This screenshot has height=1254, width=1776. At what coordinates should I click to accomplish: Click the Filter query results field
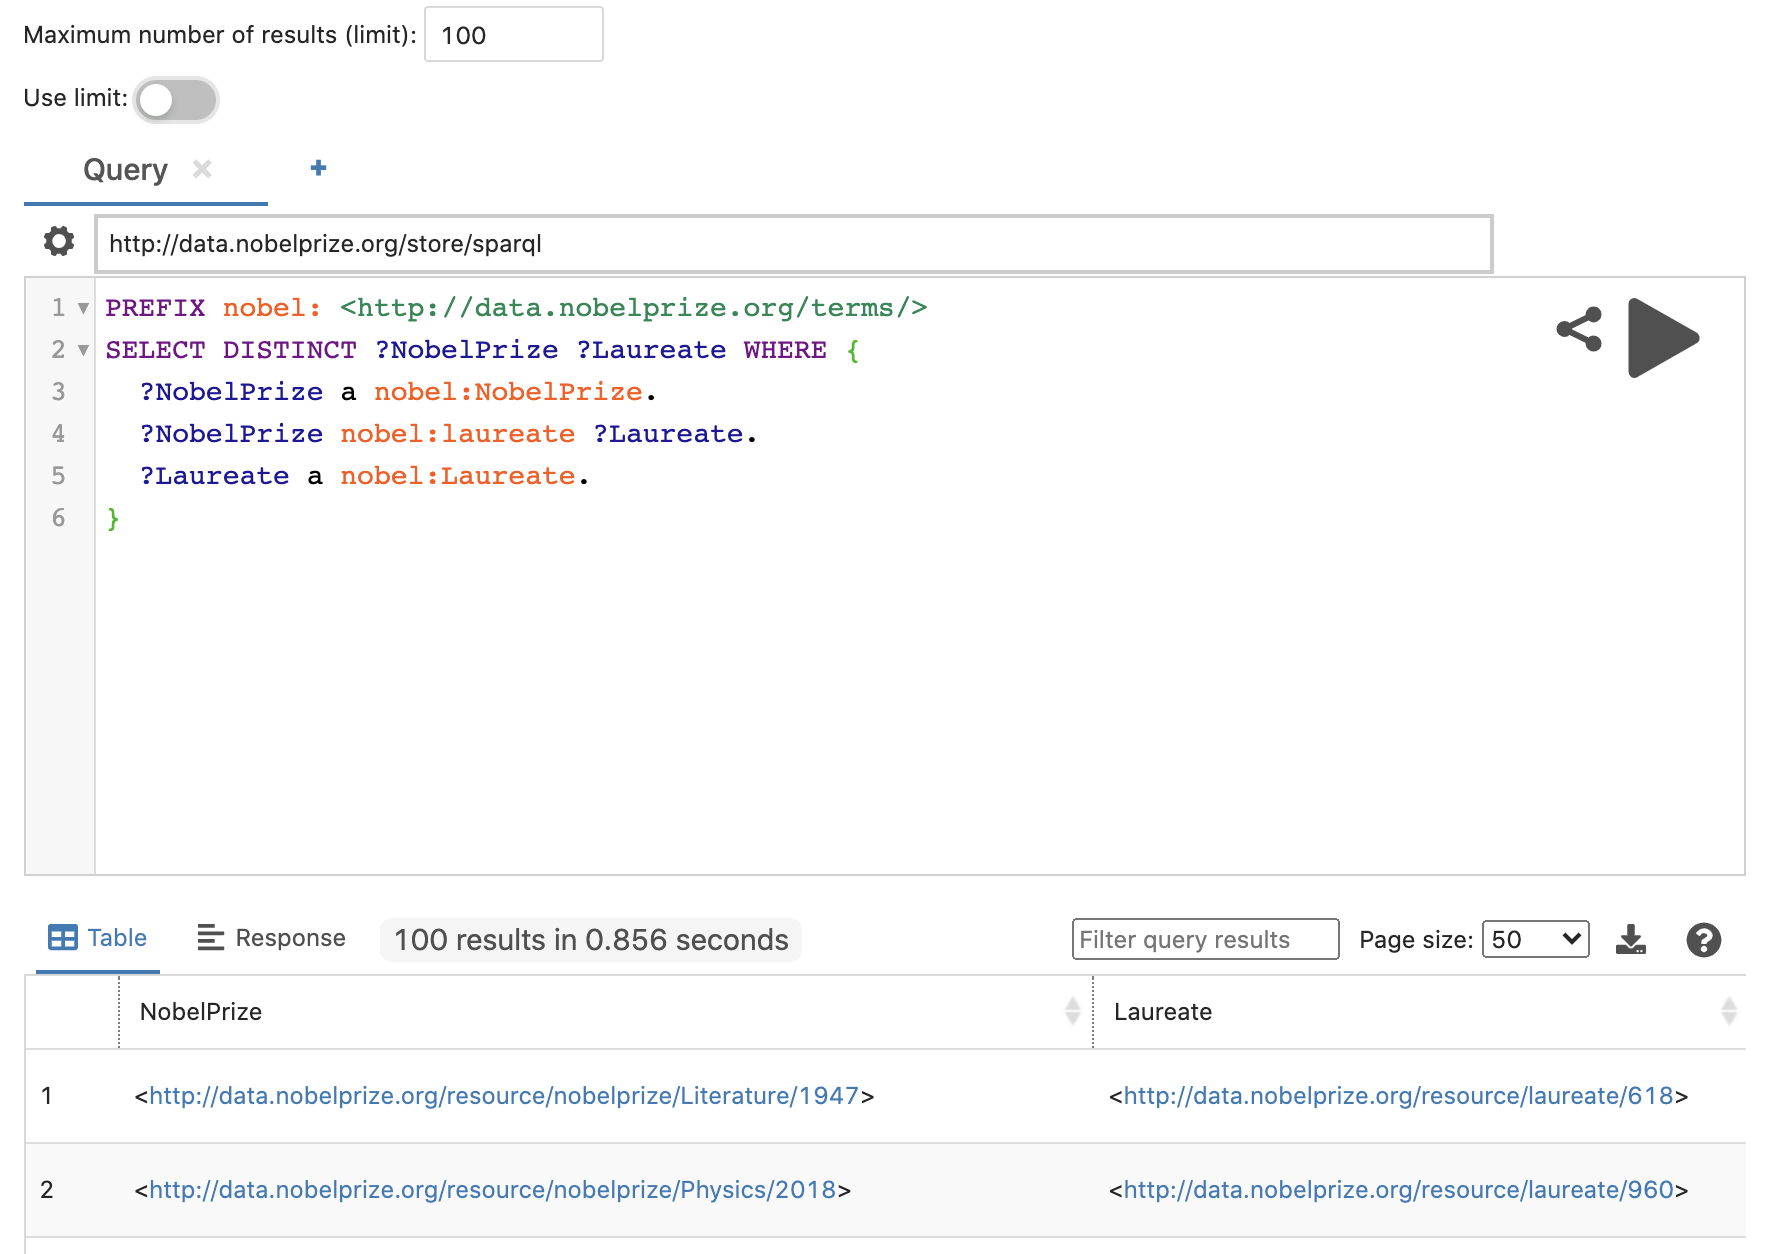coord(1205,940)
